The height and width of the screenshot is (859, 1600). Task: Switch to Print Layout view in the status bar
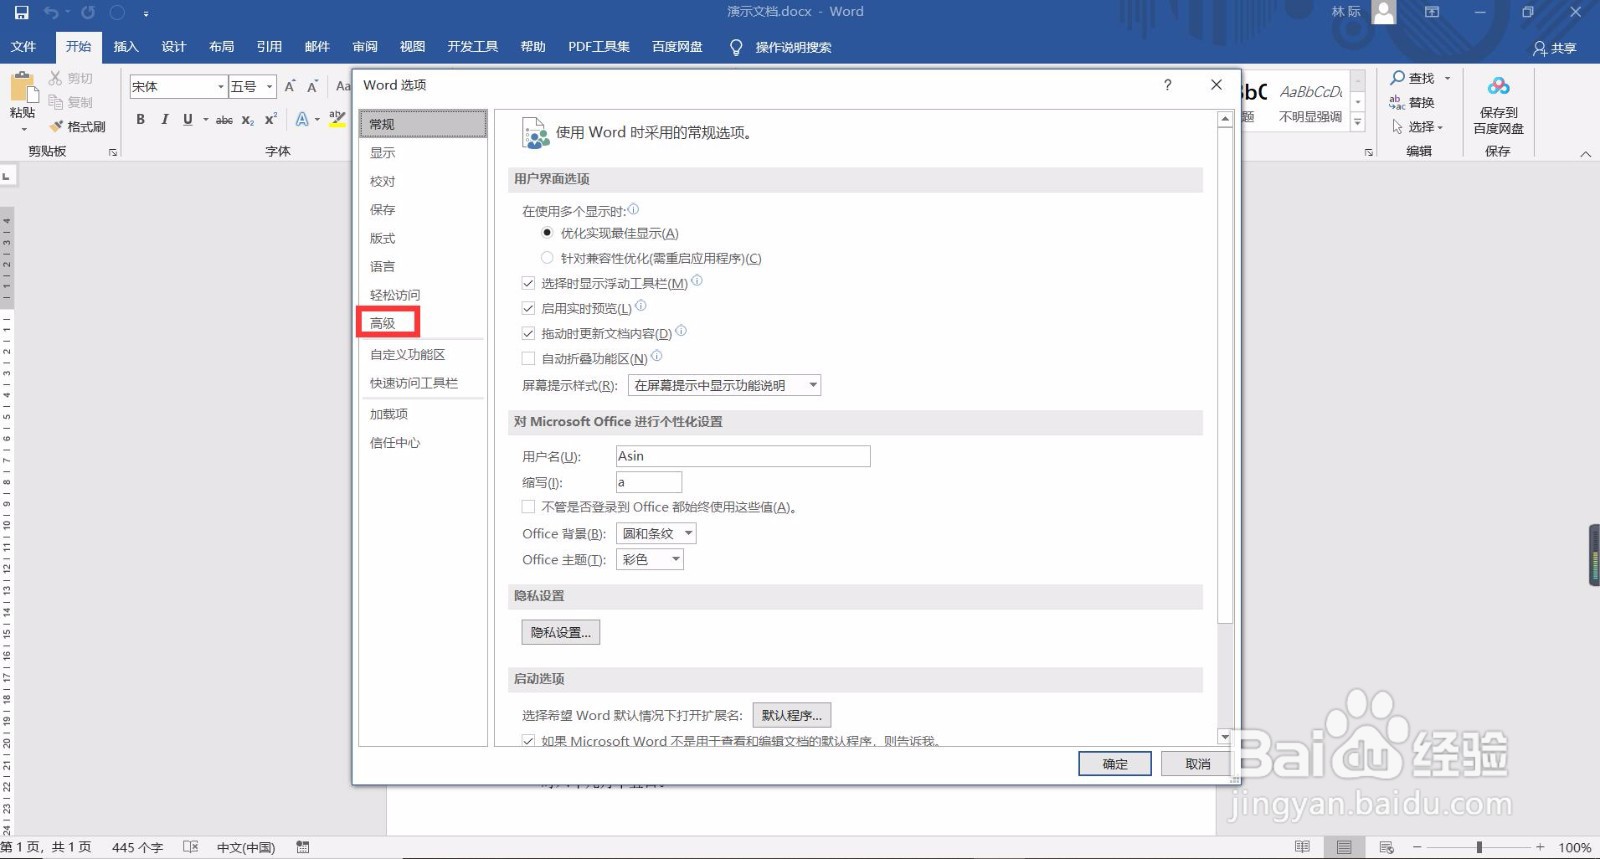1344,847
